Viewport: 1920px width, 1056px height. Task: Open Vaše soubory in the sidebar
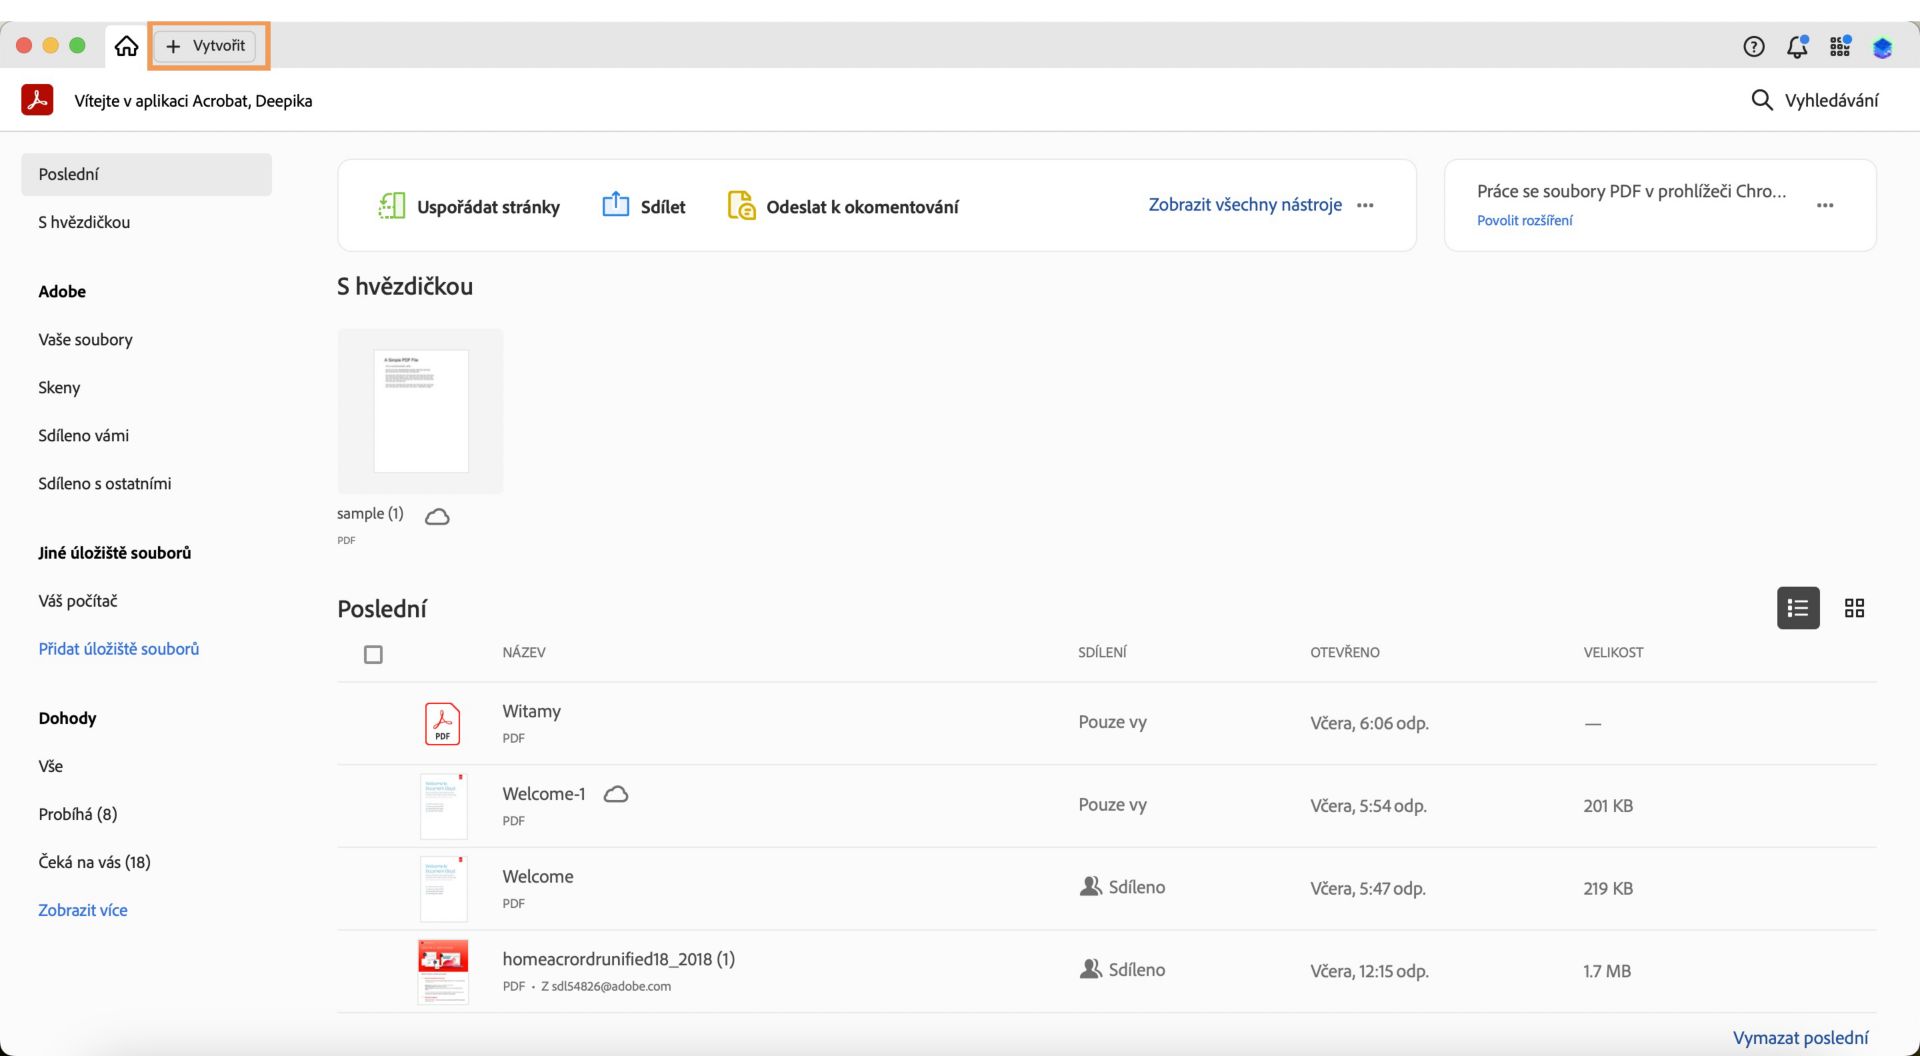click(85, 340)
